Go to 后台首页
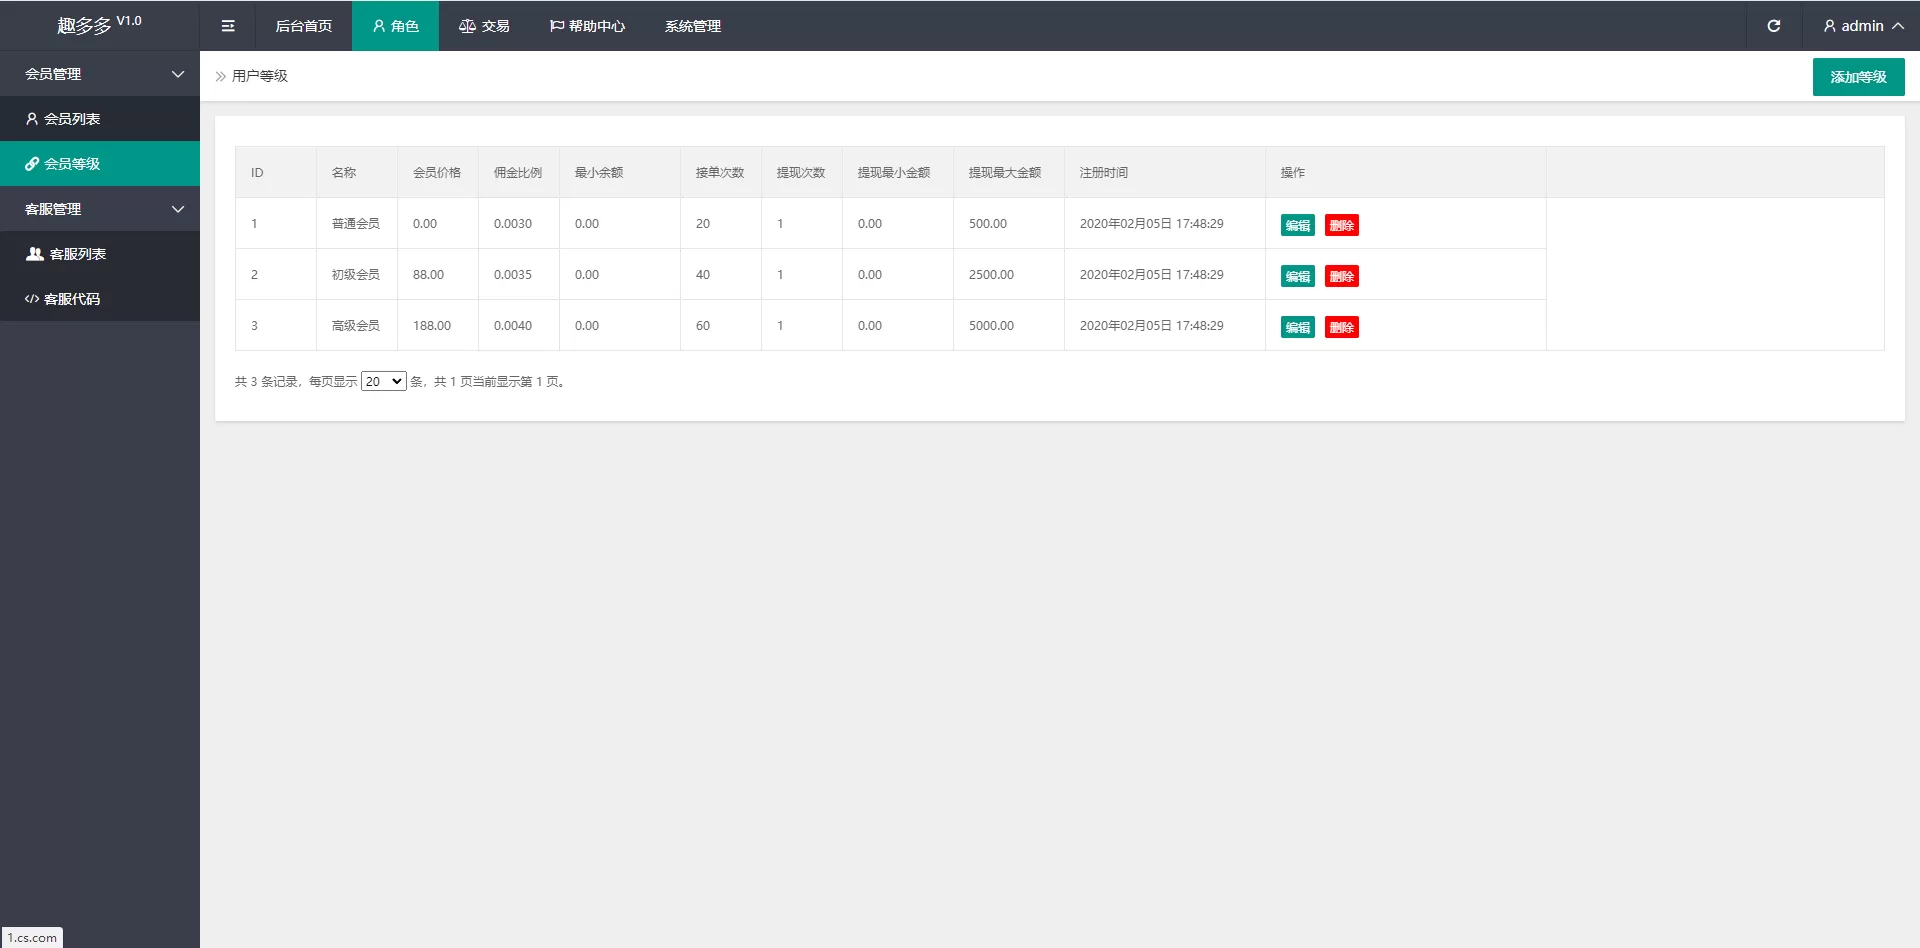1920x948 pixels. coord(303,26)
